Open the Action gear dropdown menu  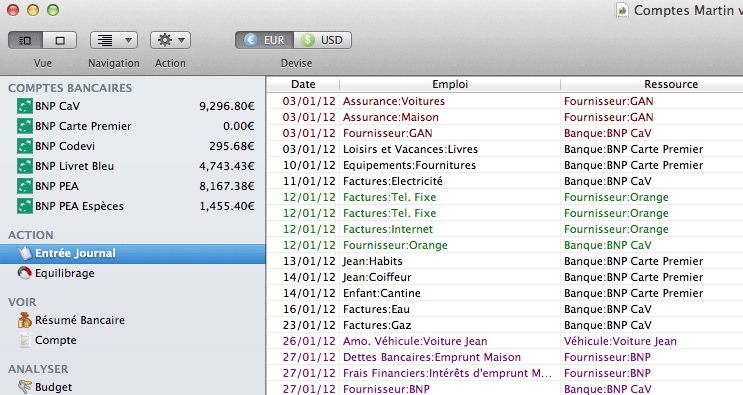pos(171,40)
